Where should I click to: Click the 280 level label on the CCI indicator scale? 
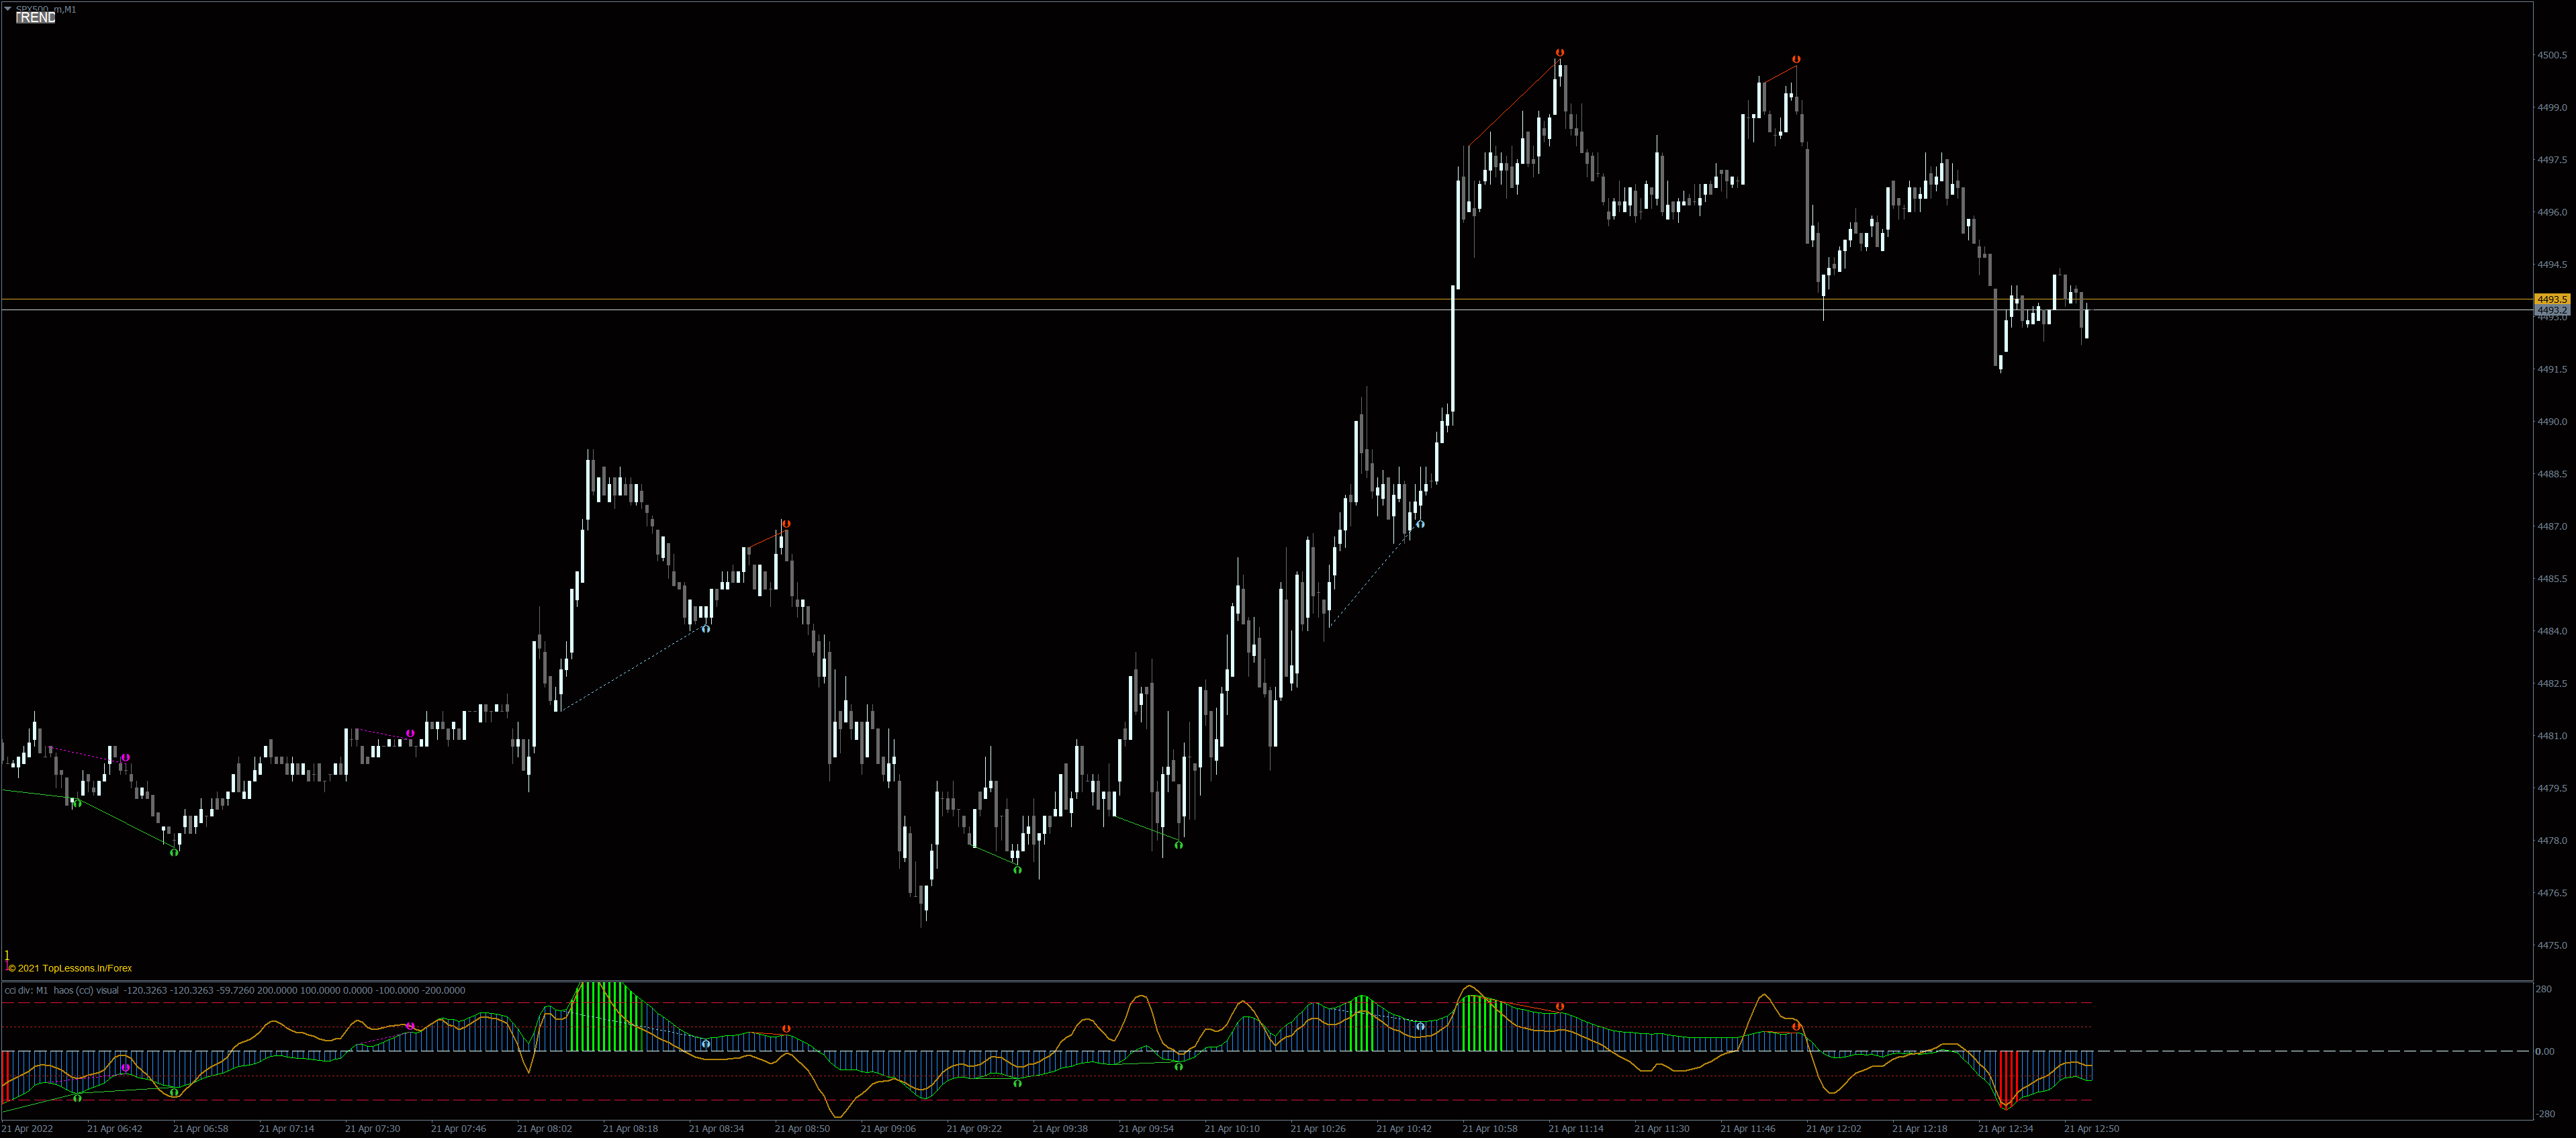click(2544, 989)
